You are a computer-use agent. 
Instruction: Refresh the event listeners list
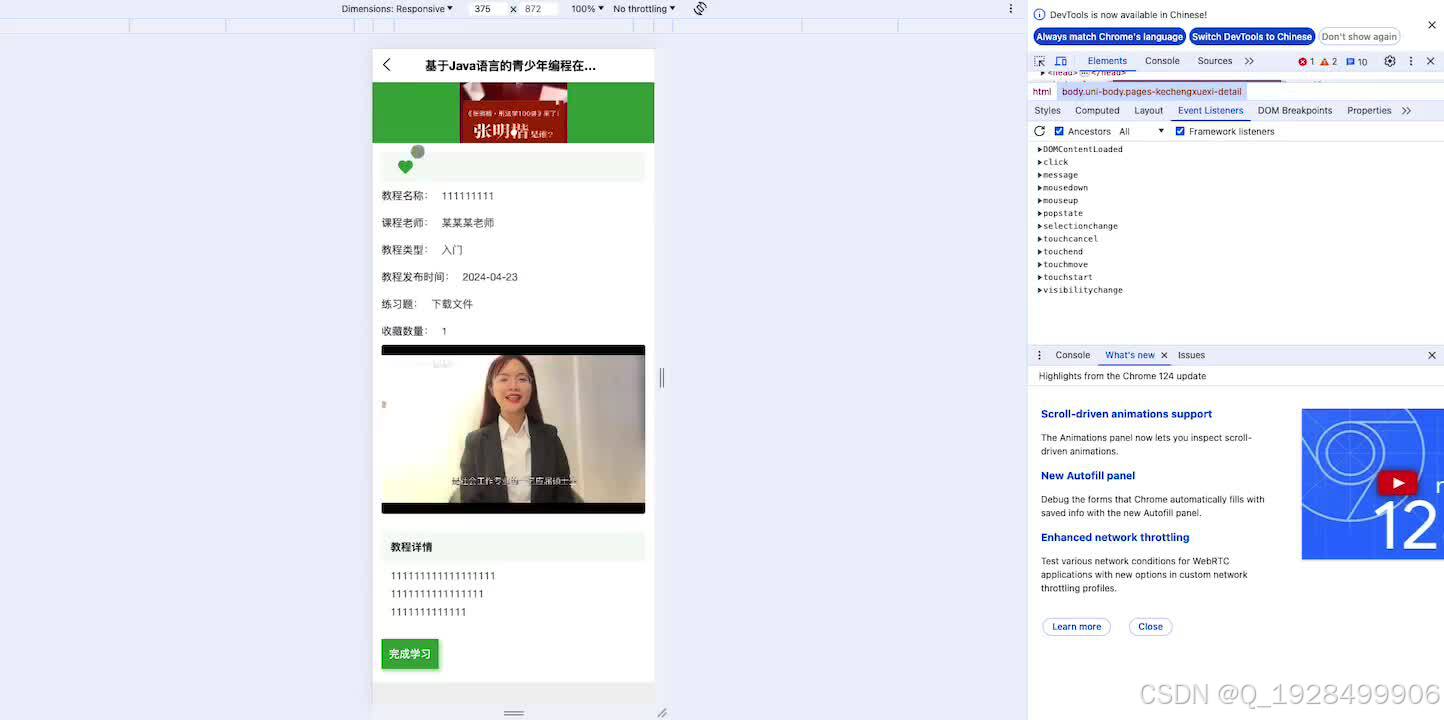pos(1040,131)
